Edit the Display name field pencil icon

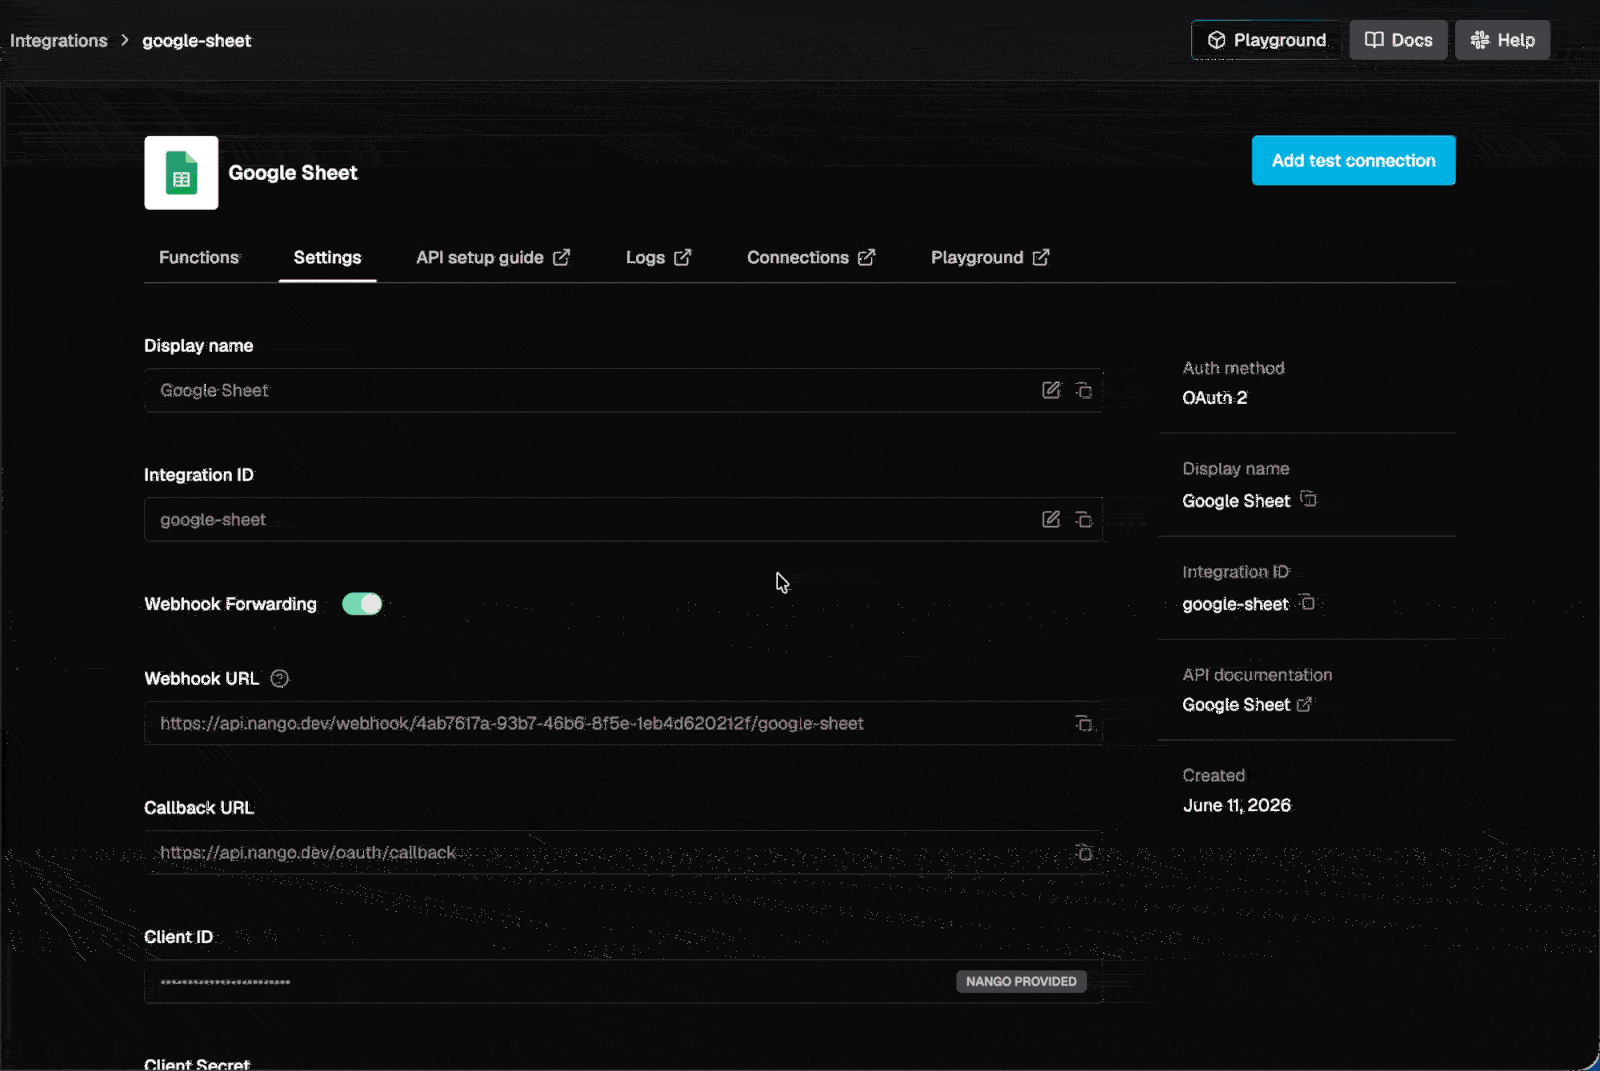coord(1051,390)
